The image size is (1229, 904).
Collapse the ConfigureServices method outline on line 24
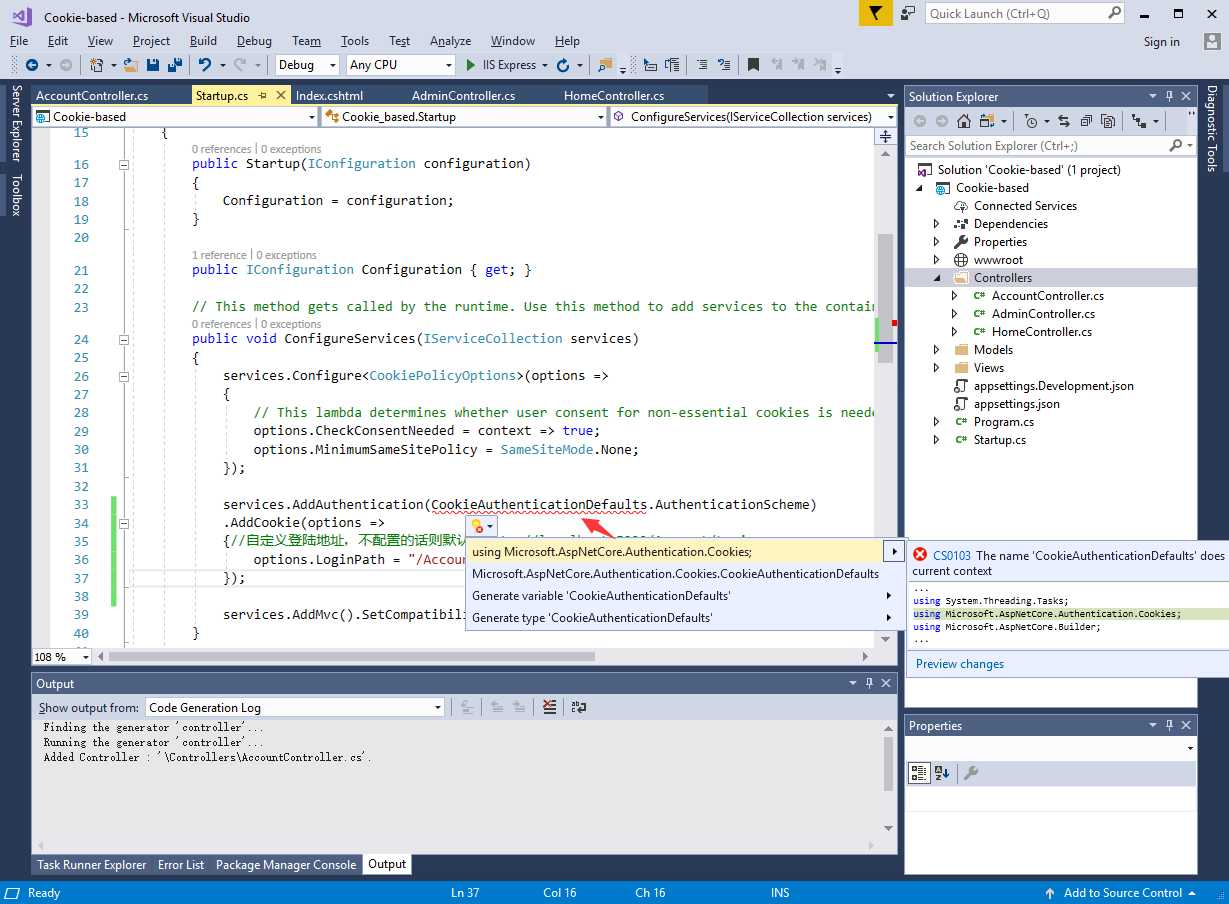click(x=124, y=339)
